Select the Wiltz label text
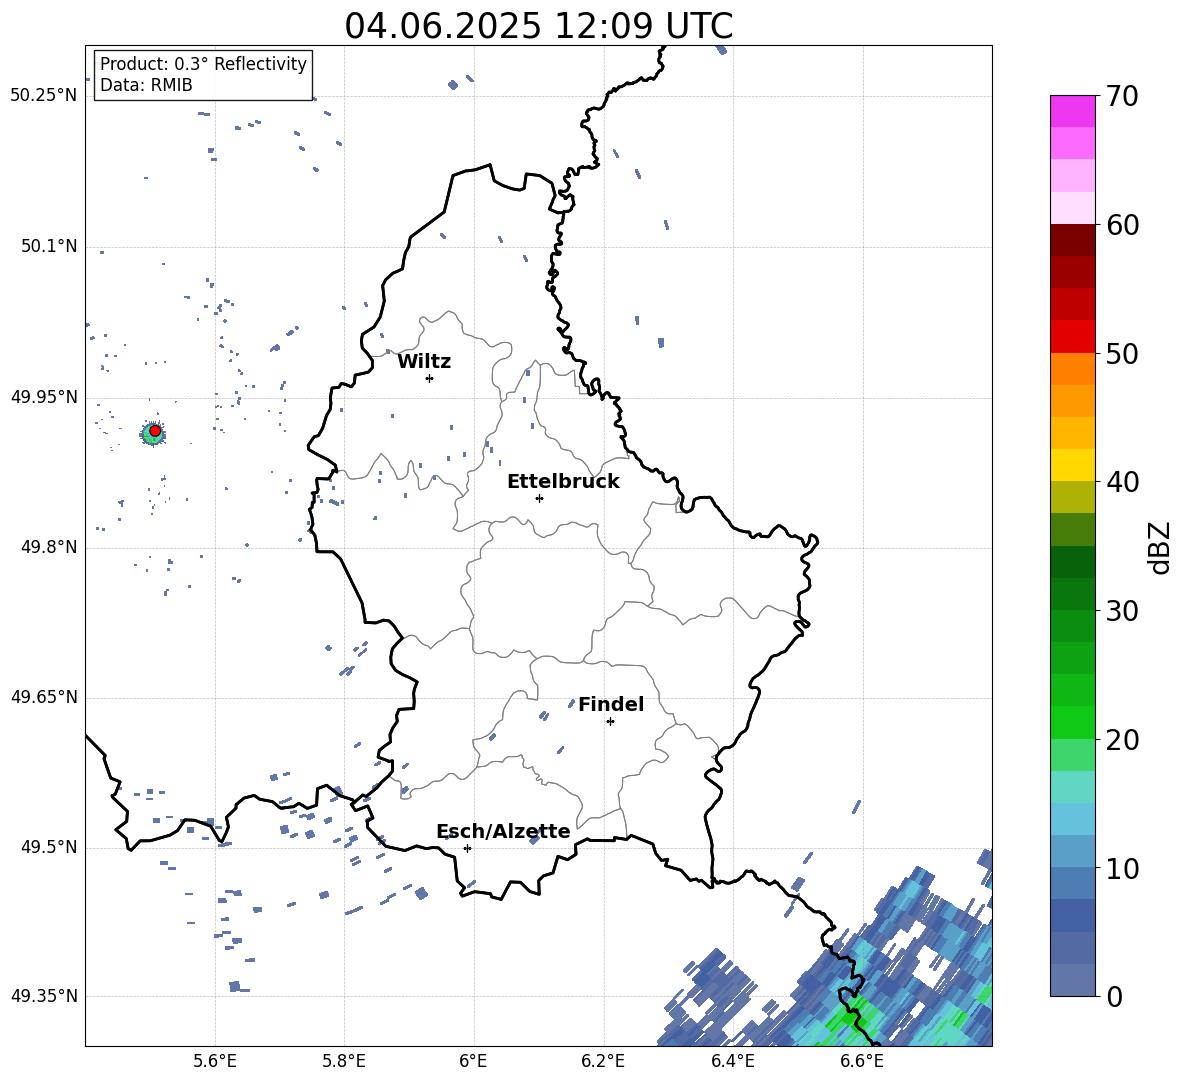This screenshot has height=1081, width=1184. point(424,362)
